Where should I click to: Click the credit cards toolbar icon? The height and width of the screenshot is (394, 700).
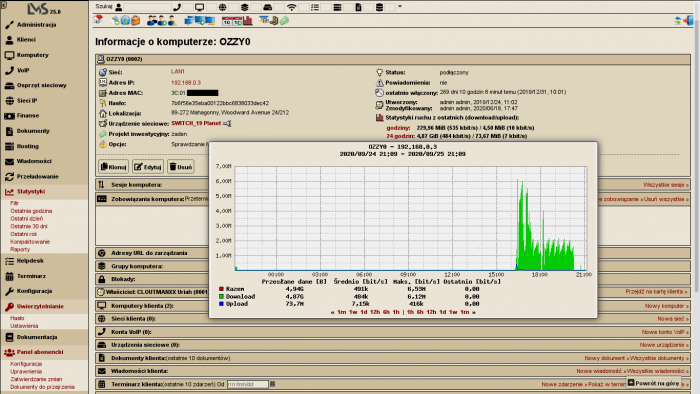coord(264,20)
